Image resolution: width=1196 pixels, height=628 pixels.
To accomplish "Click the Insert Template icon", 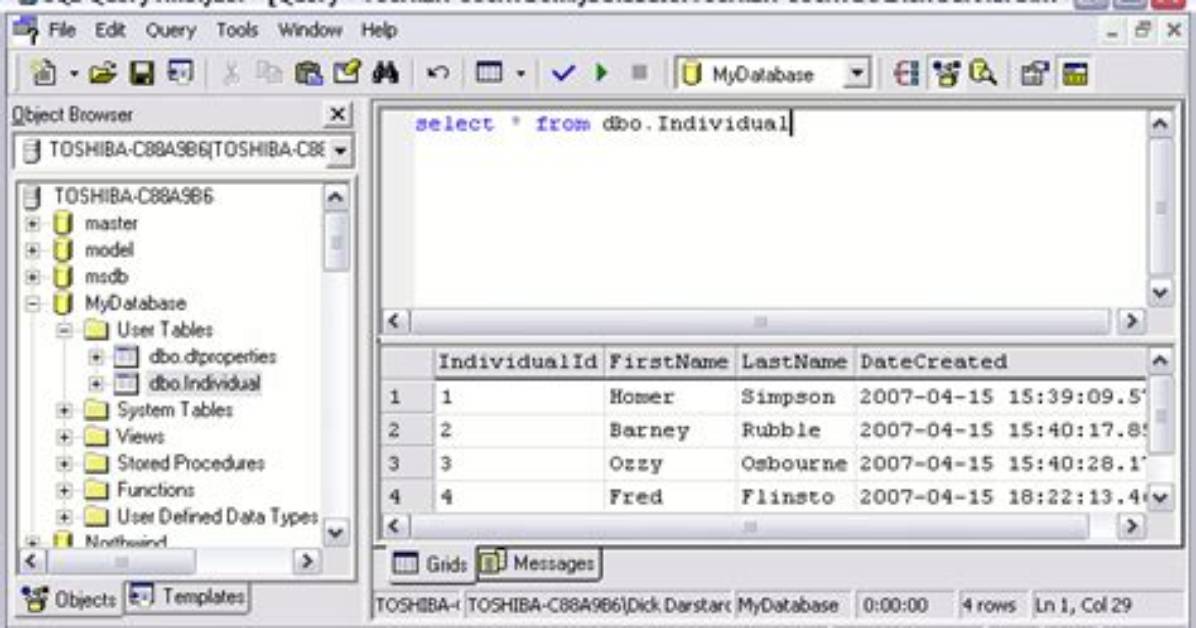I will pos(181,74).
